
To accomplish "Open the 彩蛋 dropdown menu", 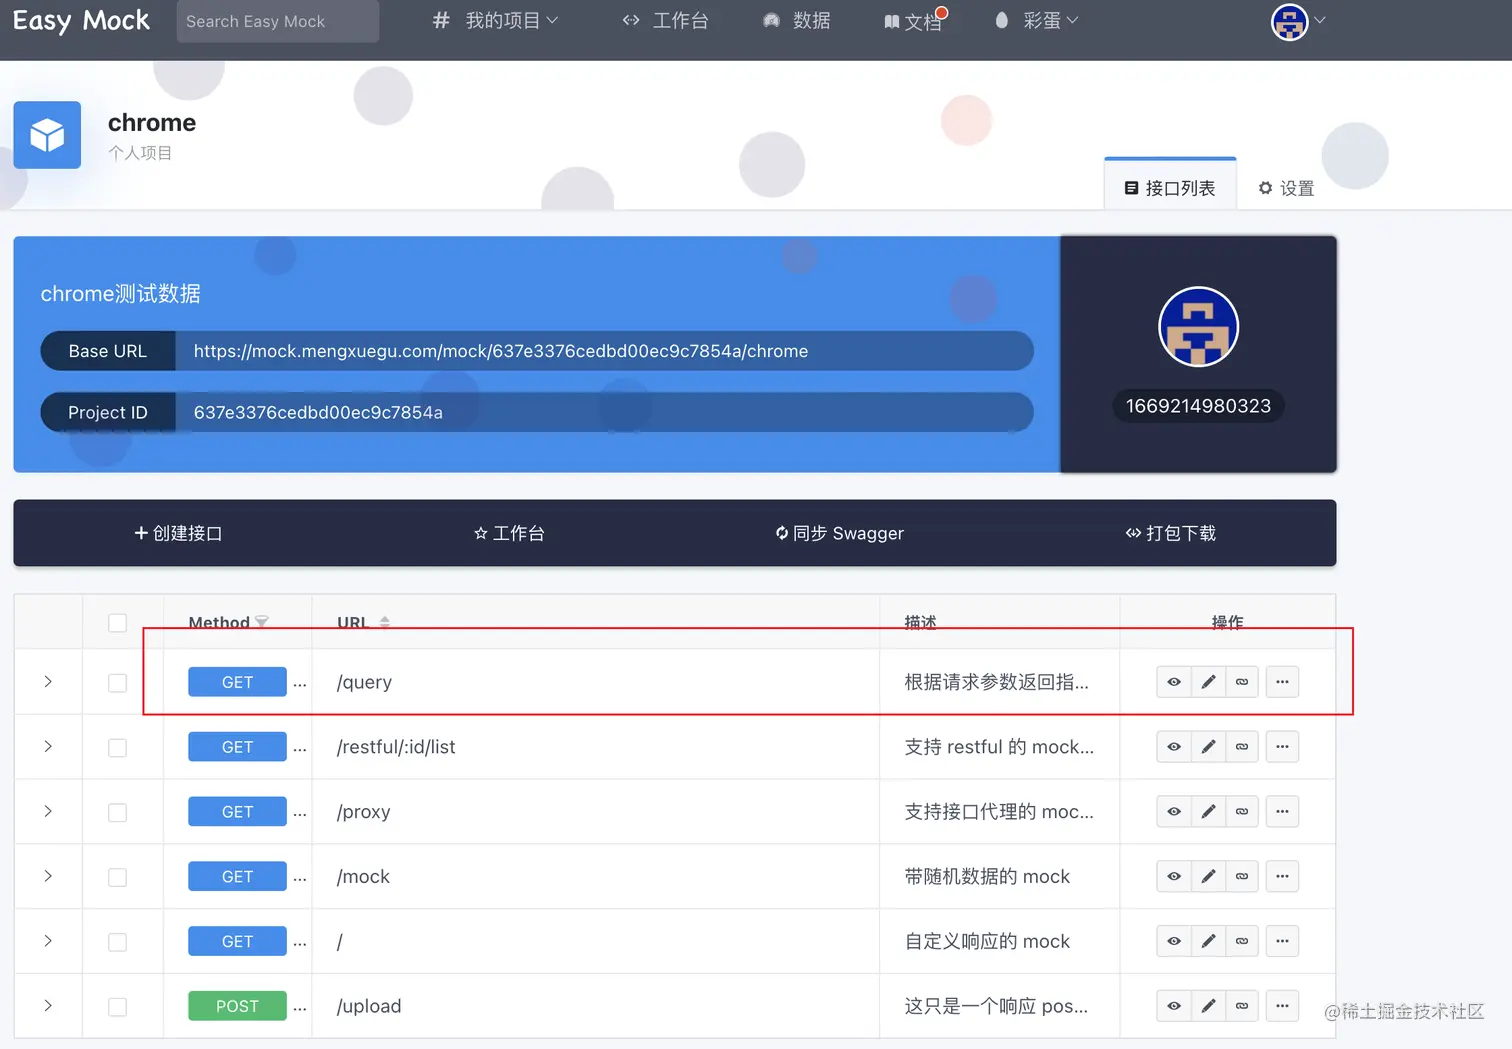I will (x=1037, y=20).
